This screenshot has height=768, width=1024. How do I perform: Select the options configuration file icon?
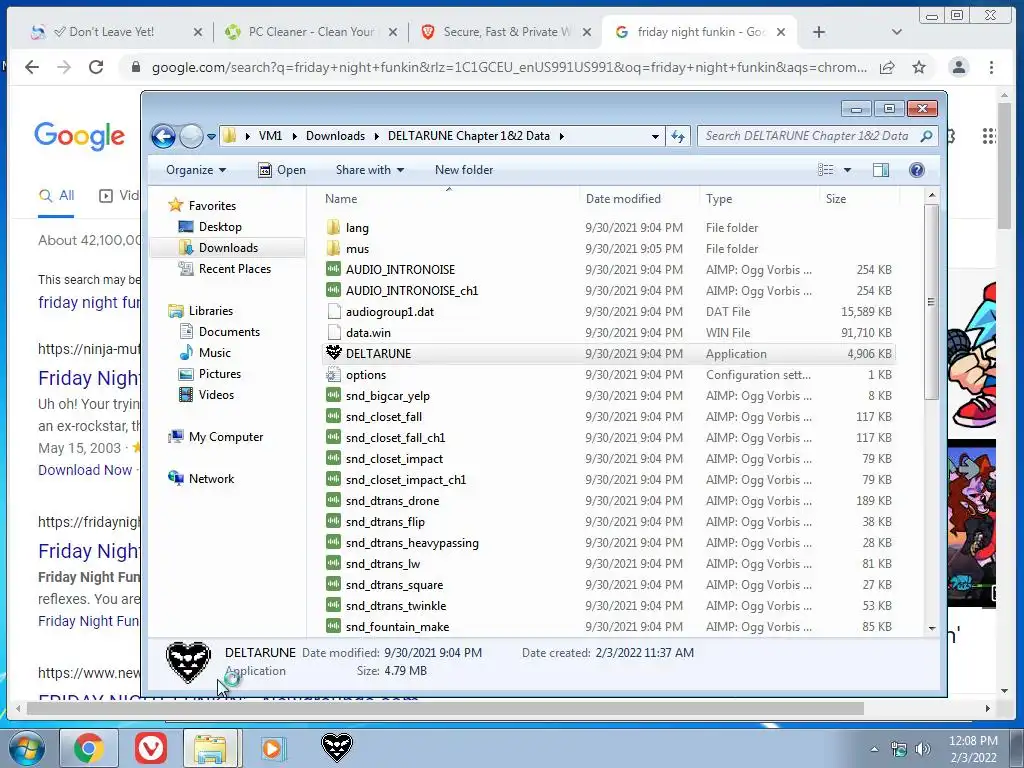click(333, 374)
